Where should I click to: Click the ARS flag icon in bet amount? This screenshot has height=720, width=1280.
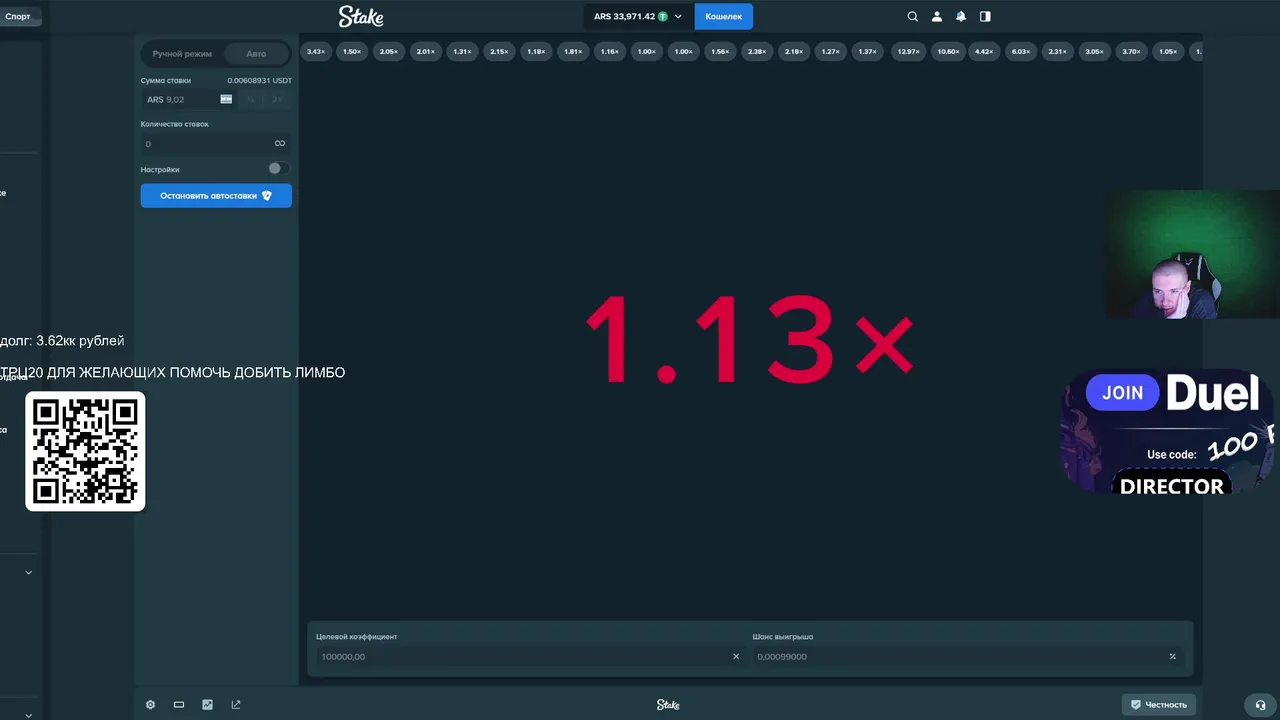[226, 99]
